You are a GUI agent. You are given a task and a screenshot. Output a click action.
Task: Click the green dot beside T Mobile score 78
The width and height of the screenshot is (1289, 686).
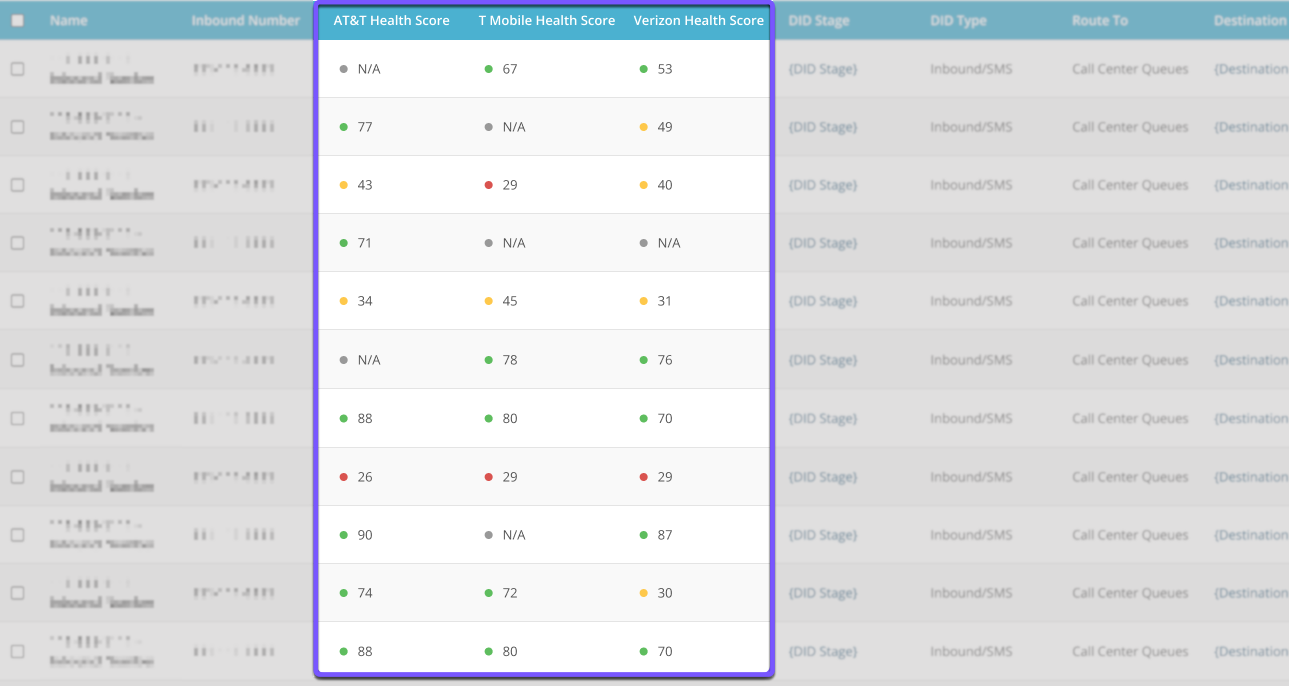488,360
